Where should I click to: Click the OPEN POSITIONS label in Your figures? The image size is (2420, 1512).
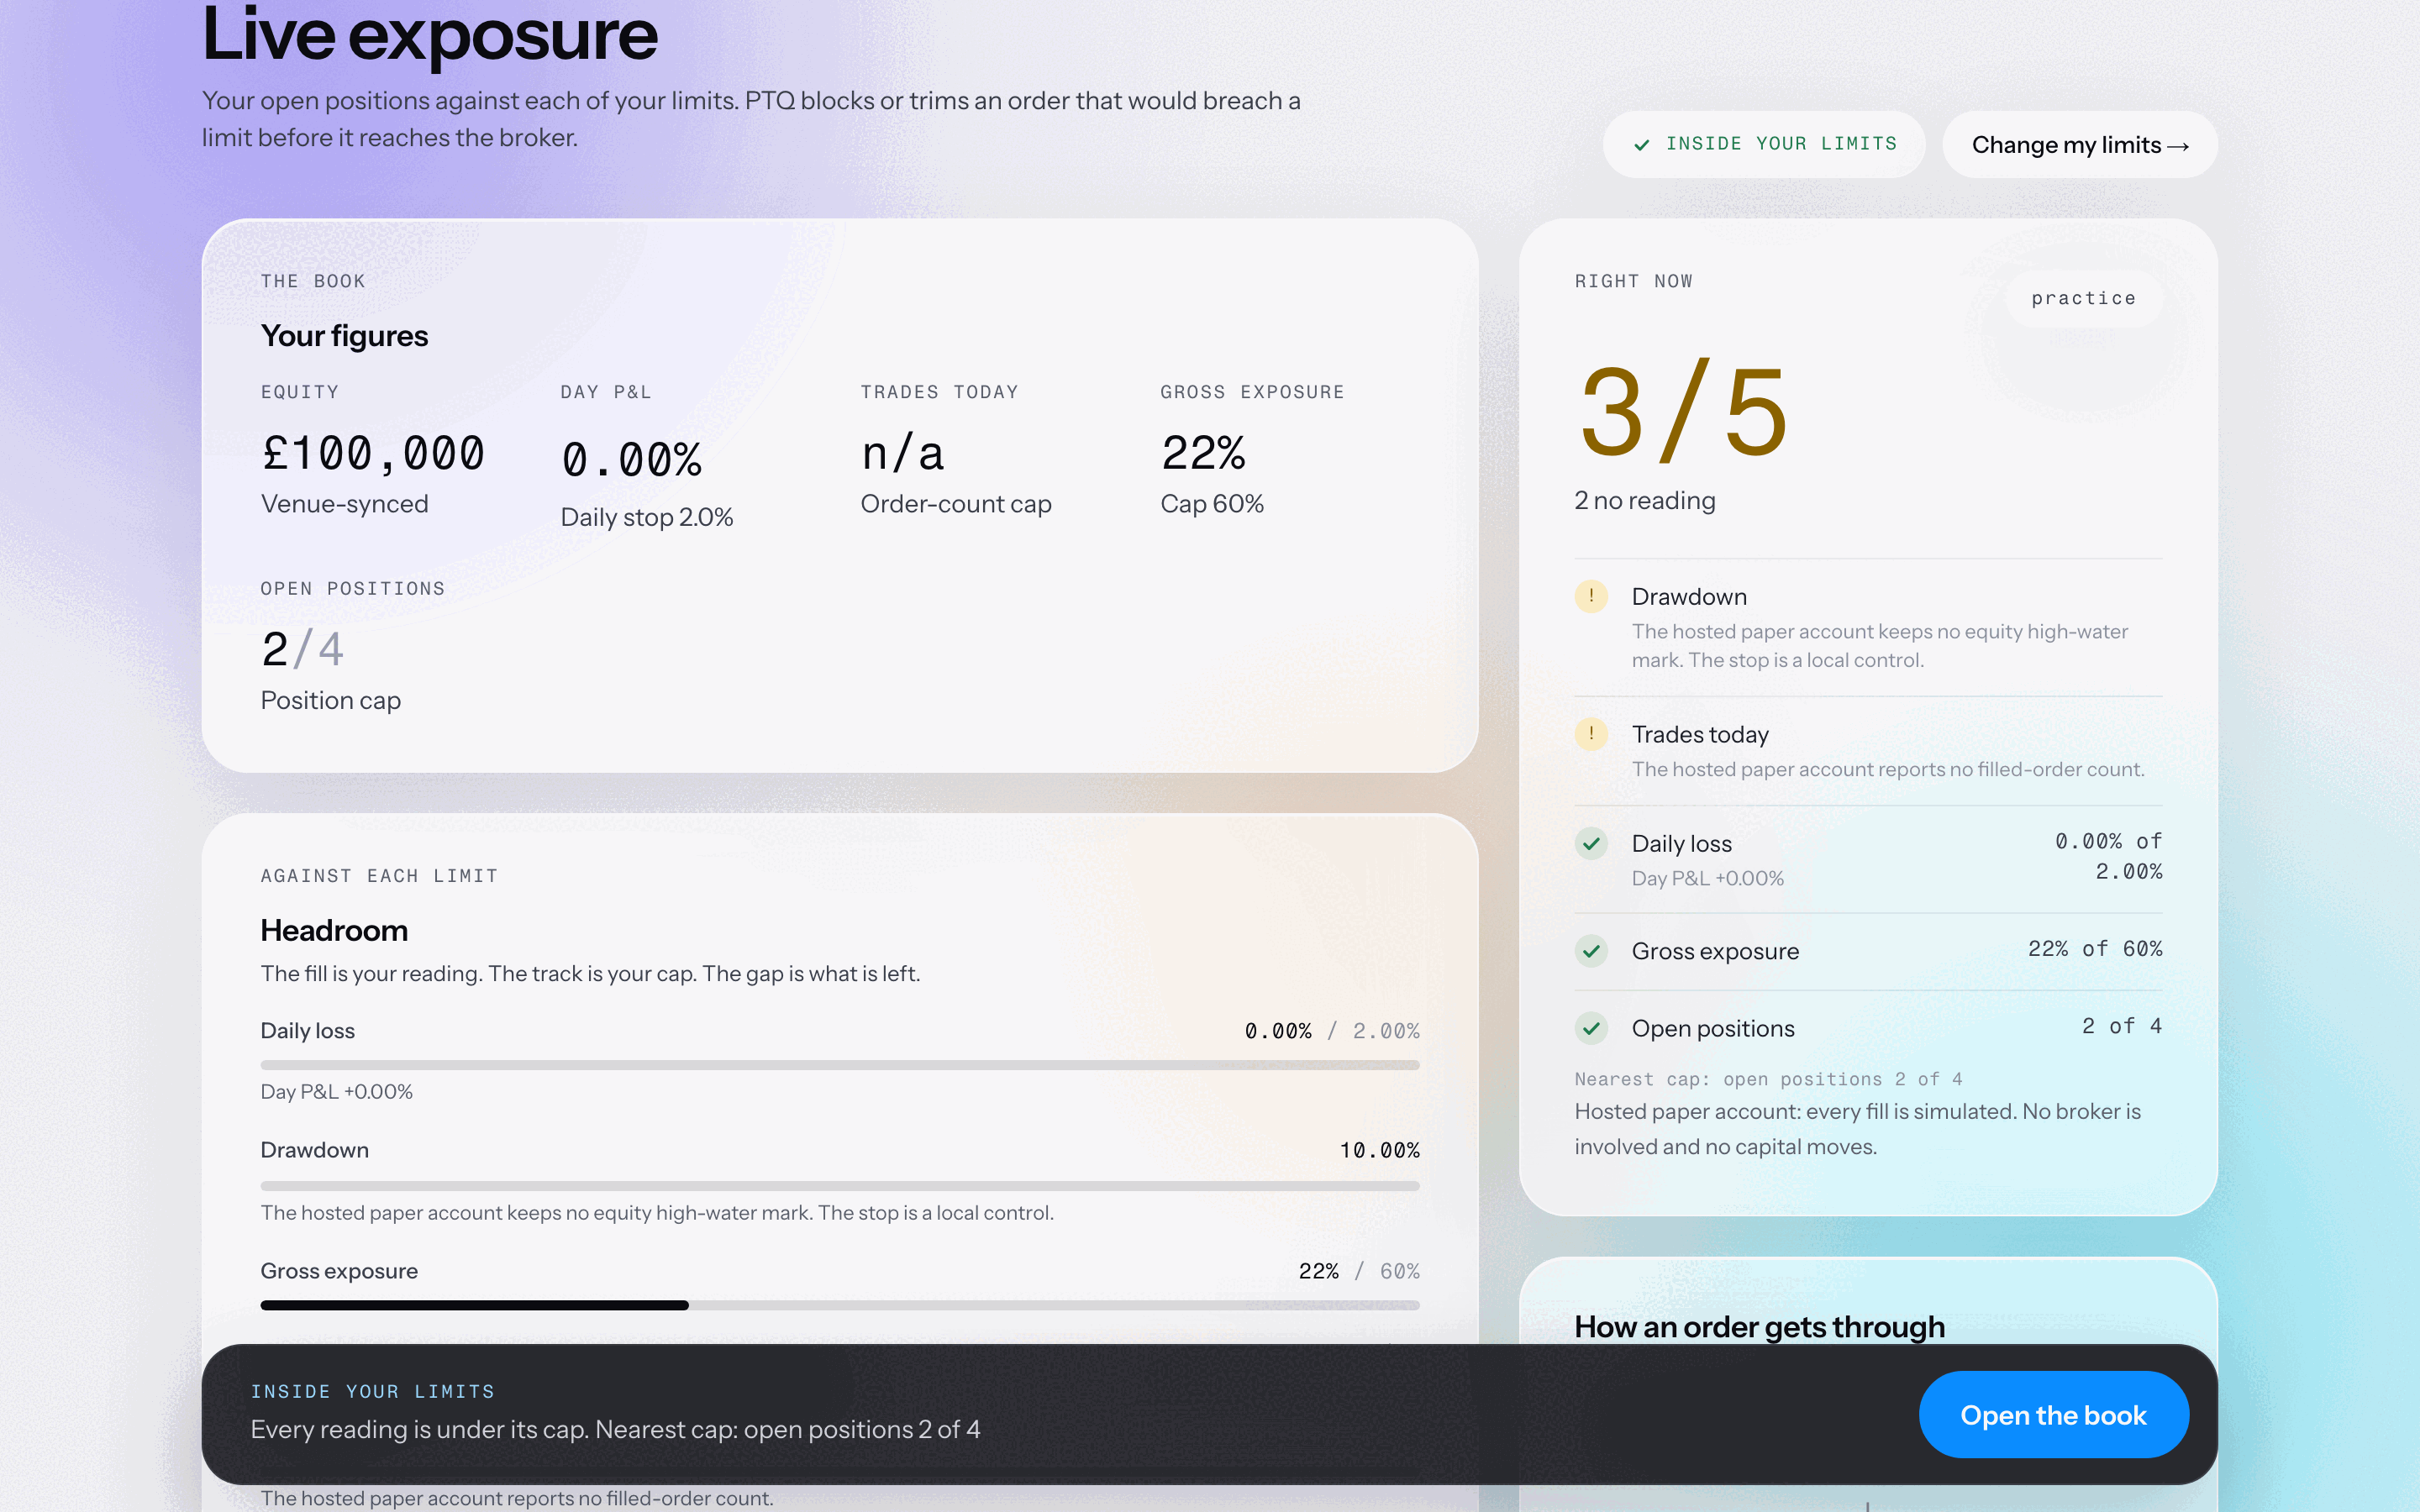coord(353,589)
